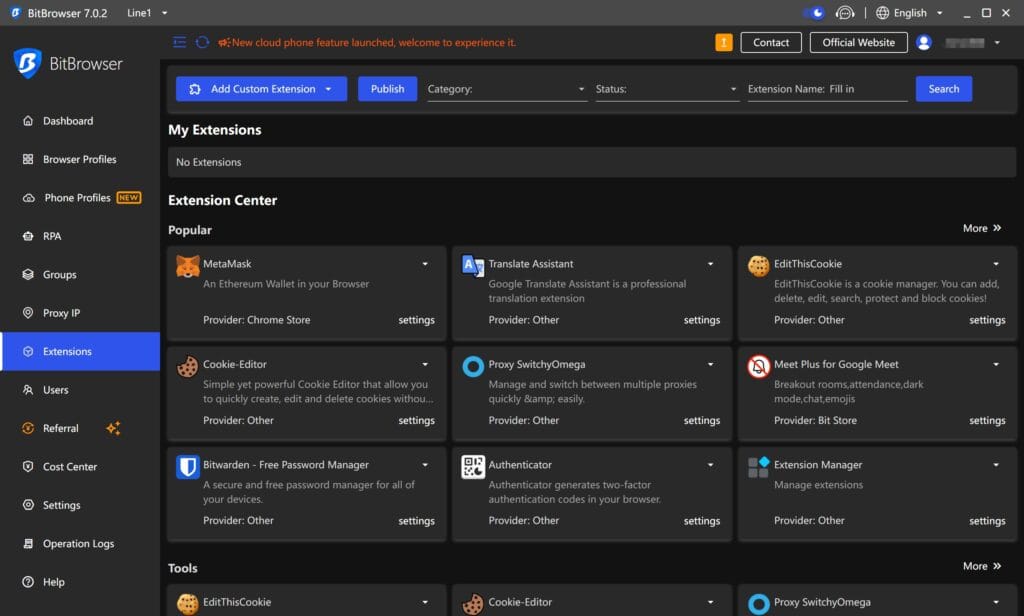Open the English language dropdown
Viewport: 1024px width, 616px height.
(x=910, y=13)
